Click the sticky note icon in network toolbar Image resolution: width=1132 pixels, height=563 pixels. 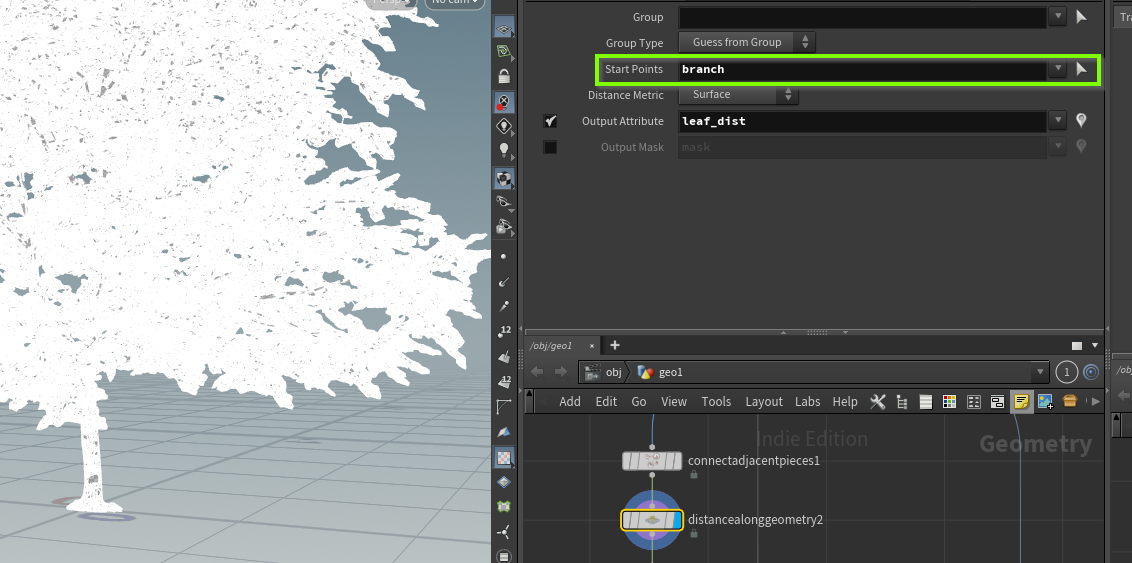1021,402
